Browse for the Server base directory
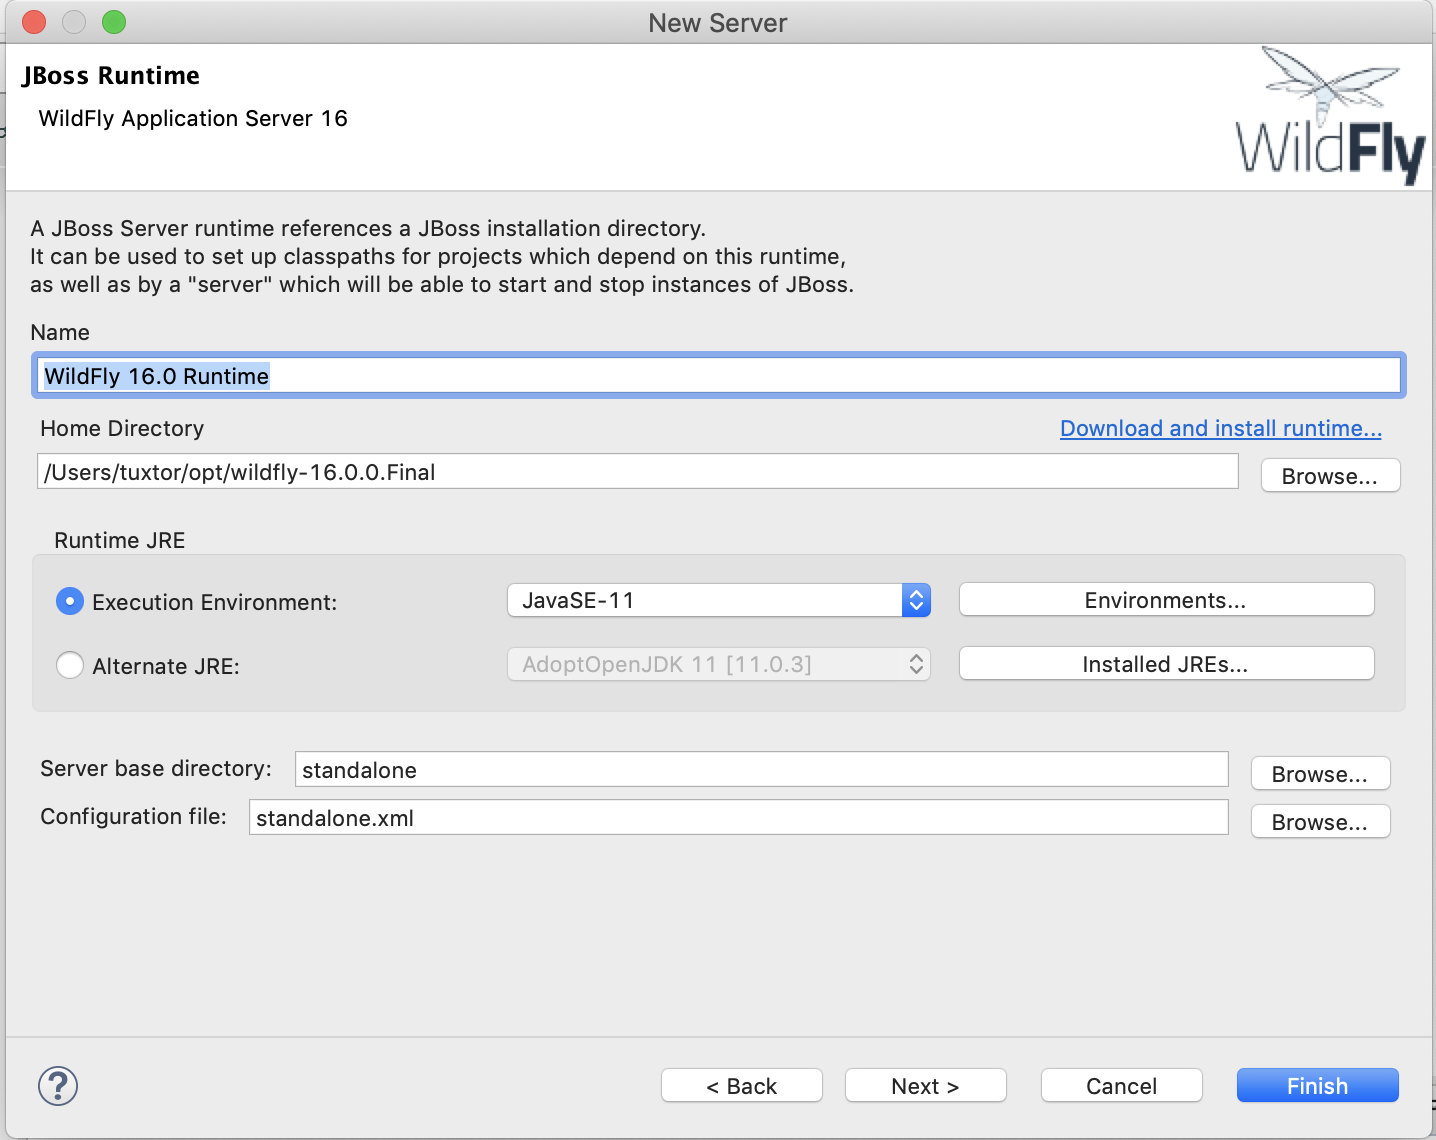The width and height of the screenshot is (1436, 1140). (x=1319, y=774)
